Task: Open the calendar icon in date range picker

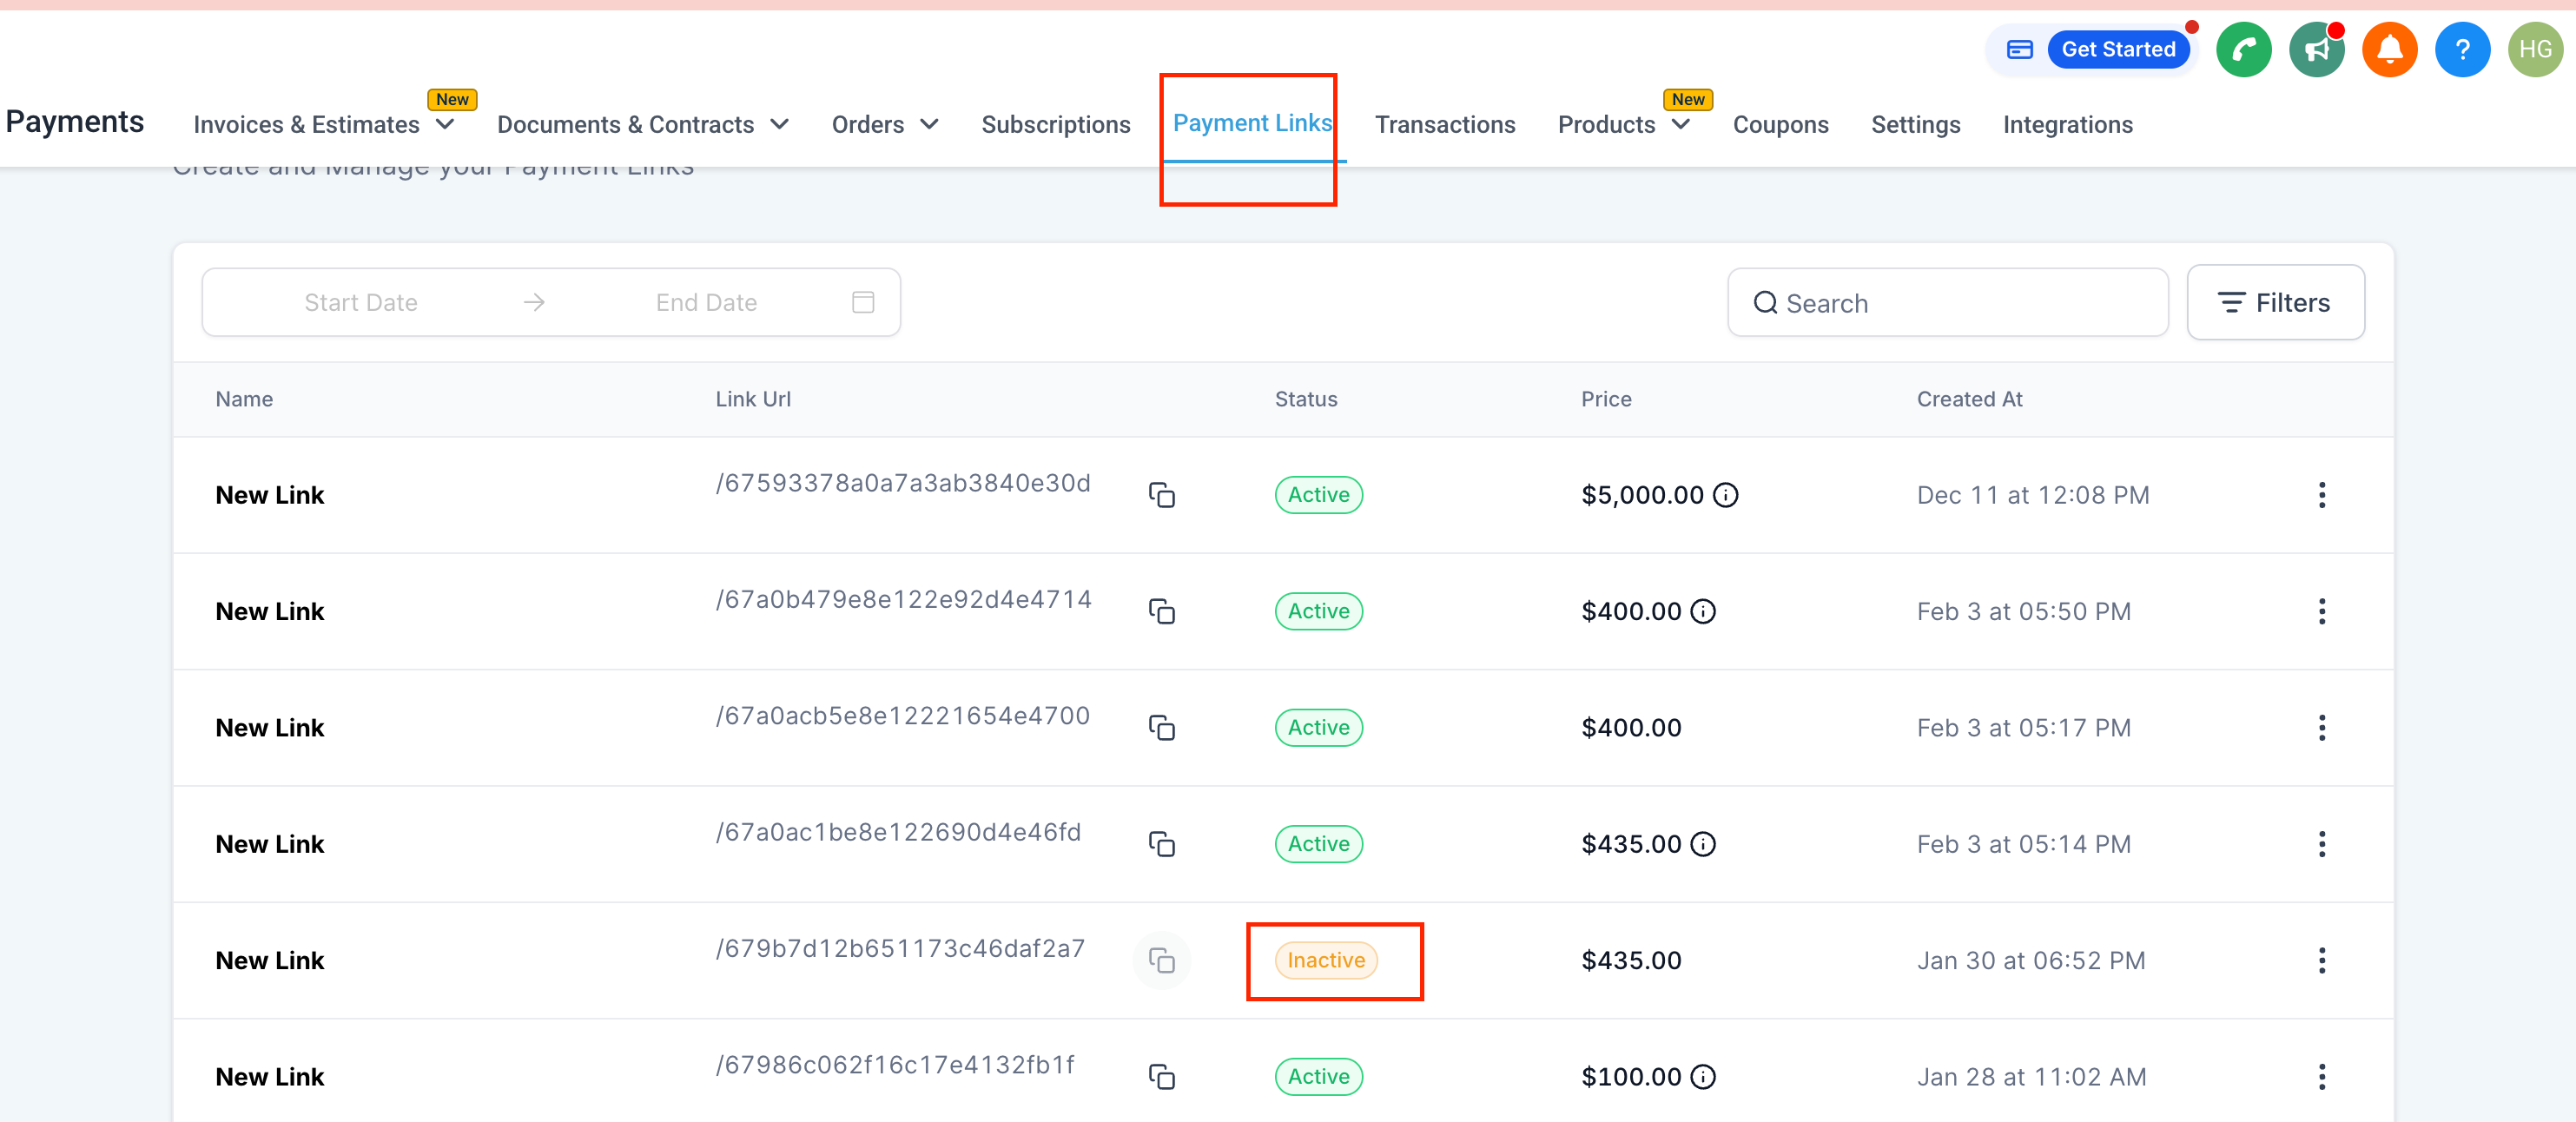Action: pyautogui.click(x=863, y=302)
